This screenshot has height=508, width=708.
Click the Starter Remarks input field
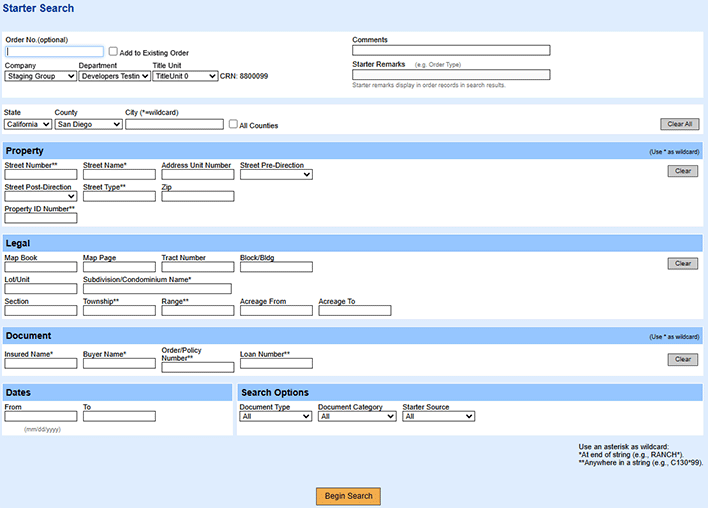click(451, 75)
